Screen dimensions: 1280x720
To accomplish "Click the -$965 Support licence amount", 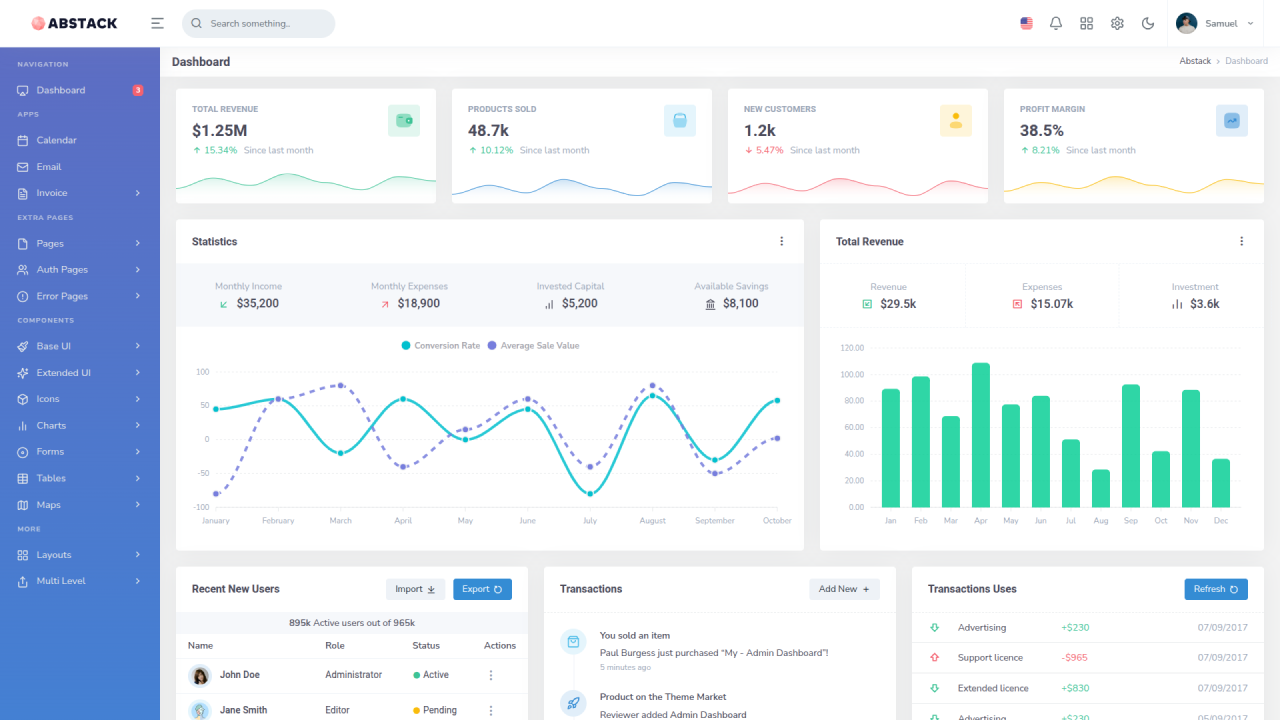I will (x=1074, y=658).
